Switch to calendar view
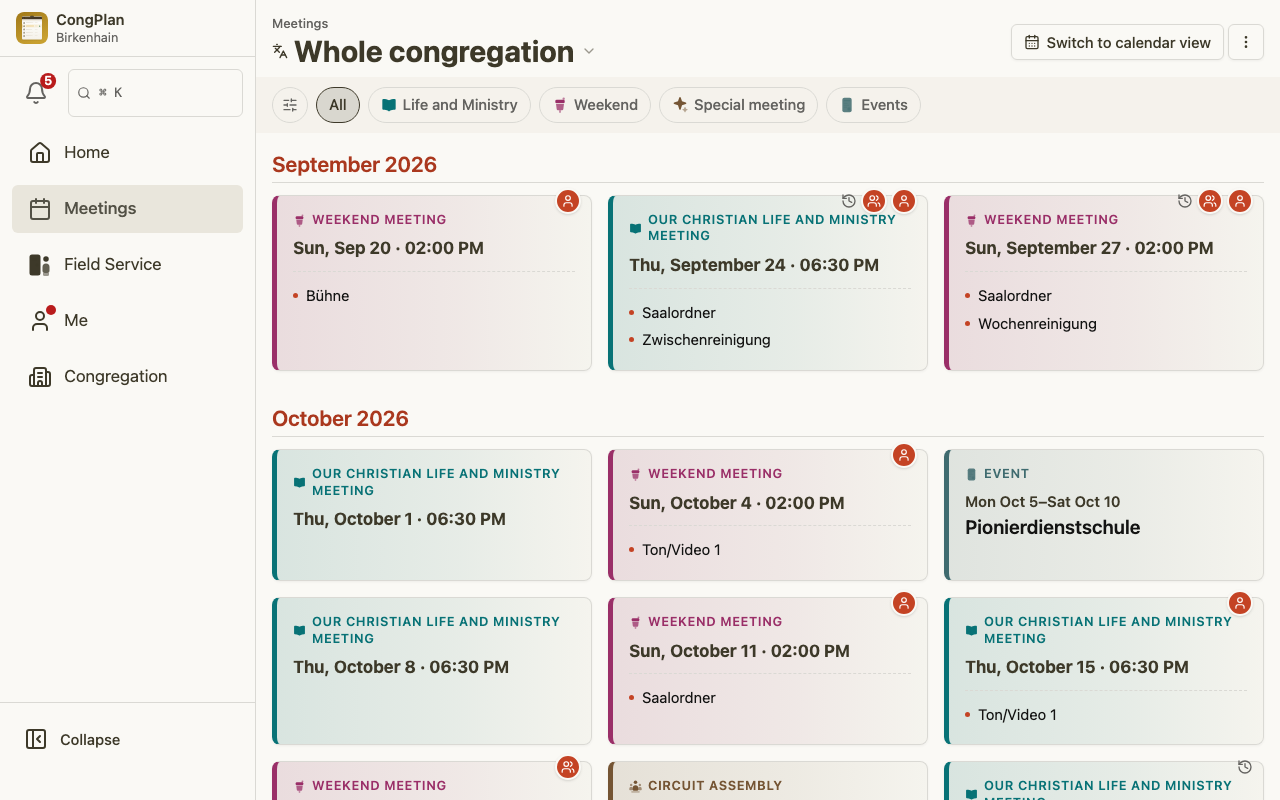The width and height of the screenshot is (1280, 800). (x=1117, y=42)
